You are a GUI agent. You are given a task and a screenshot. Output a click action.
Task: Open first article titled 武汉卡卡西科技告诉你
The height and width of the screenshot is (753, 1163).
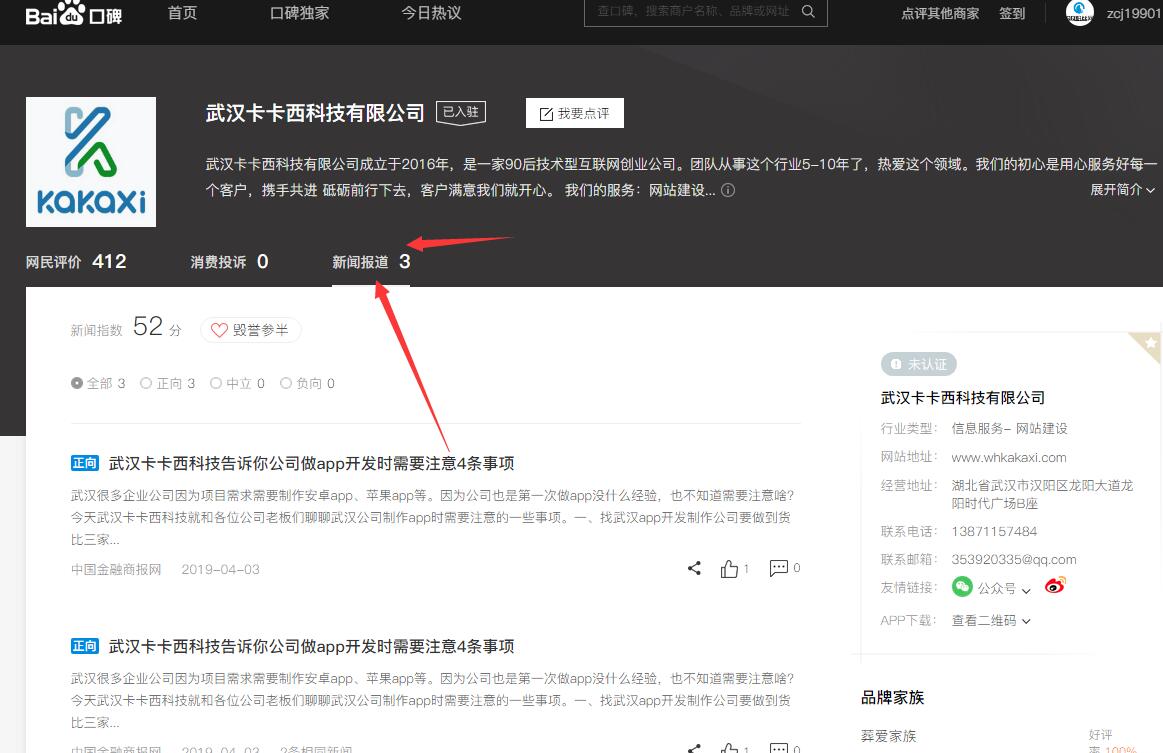click(x=312, y=464)
